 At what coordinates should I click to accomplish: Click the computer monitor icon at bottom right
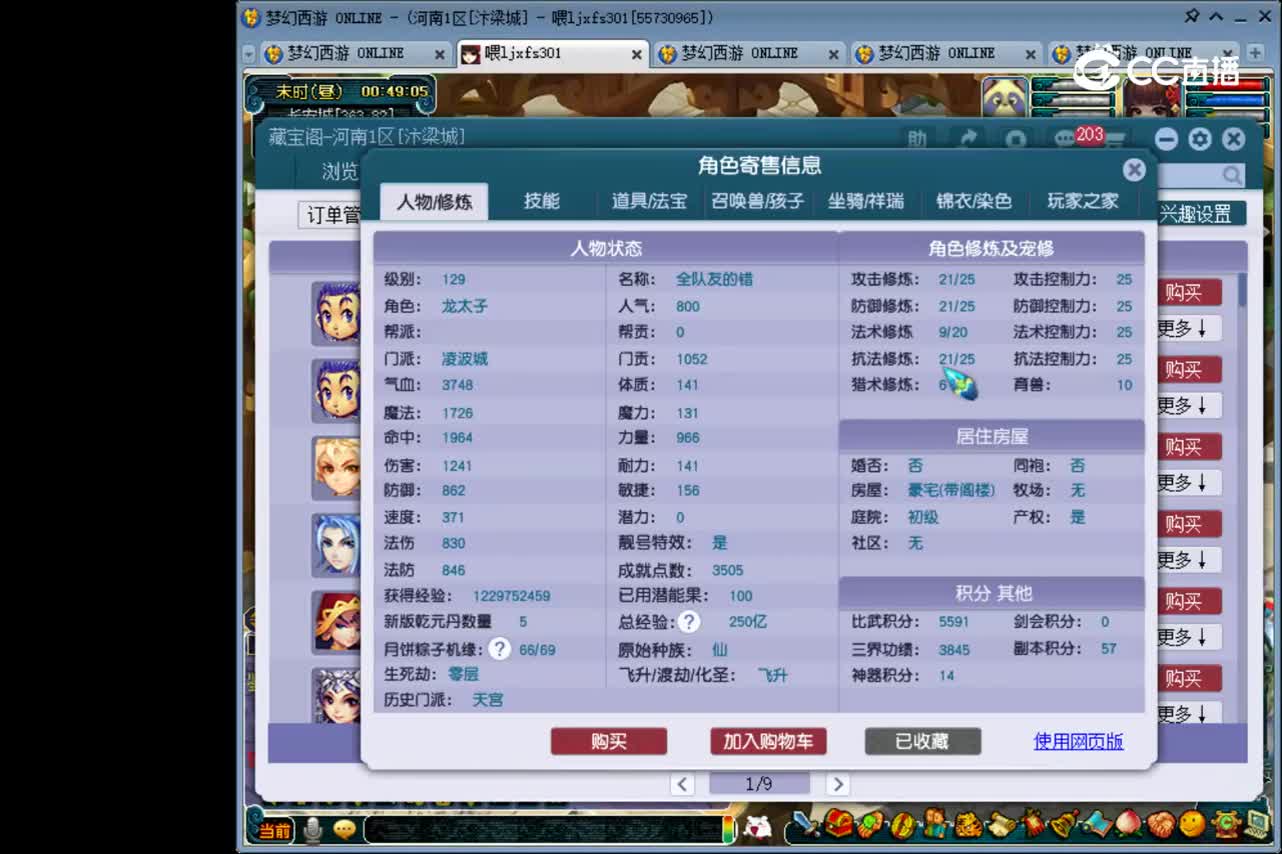point(1257,824)
